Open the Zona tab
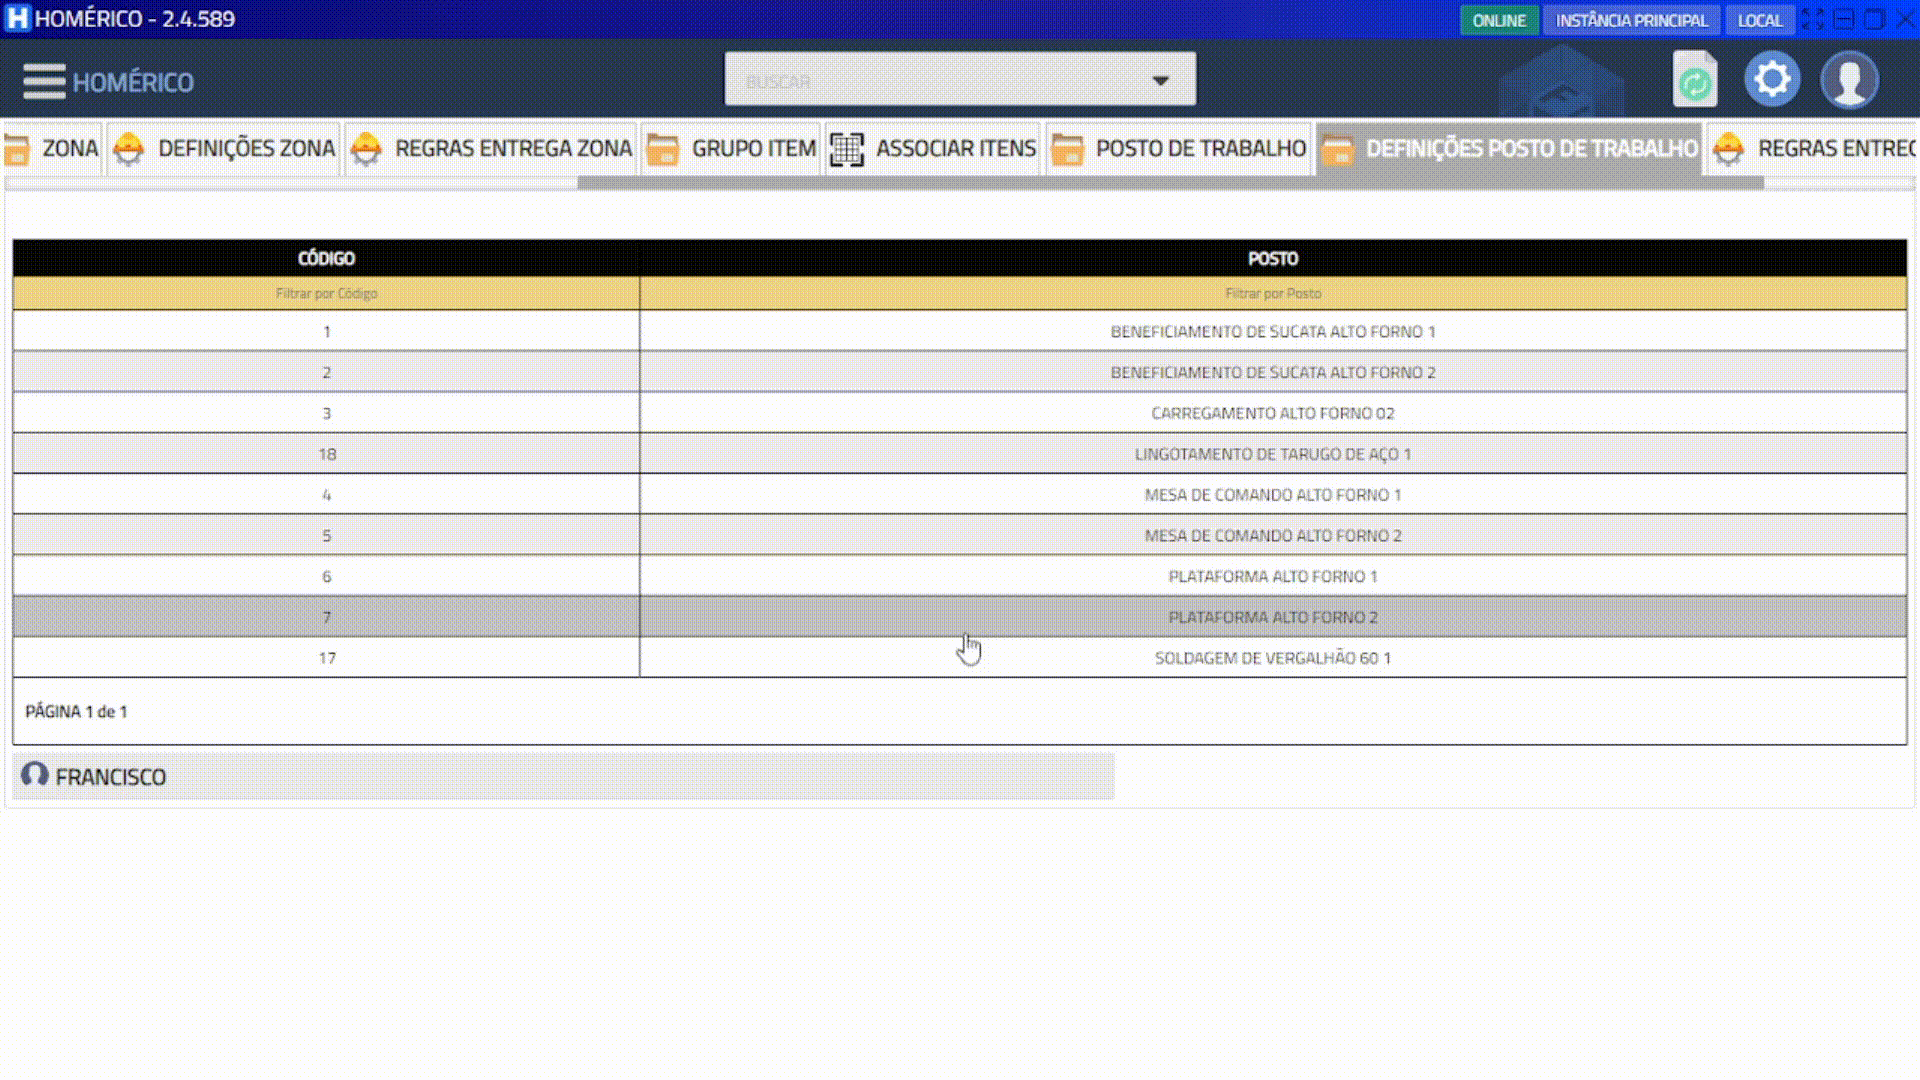Image resolution: width=1920 pixels, height=1080 pixels. [x=69, y=149]
